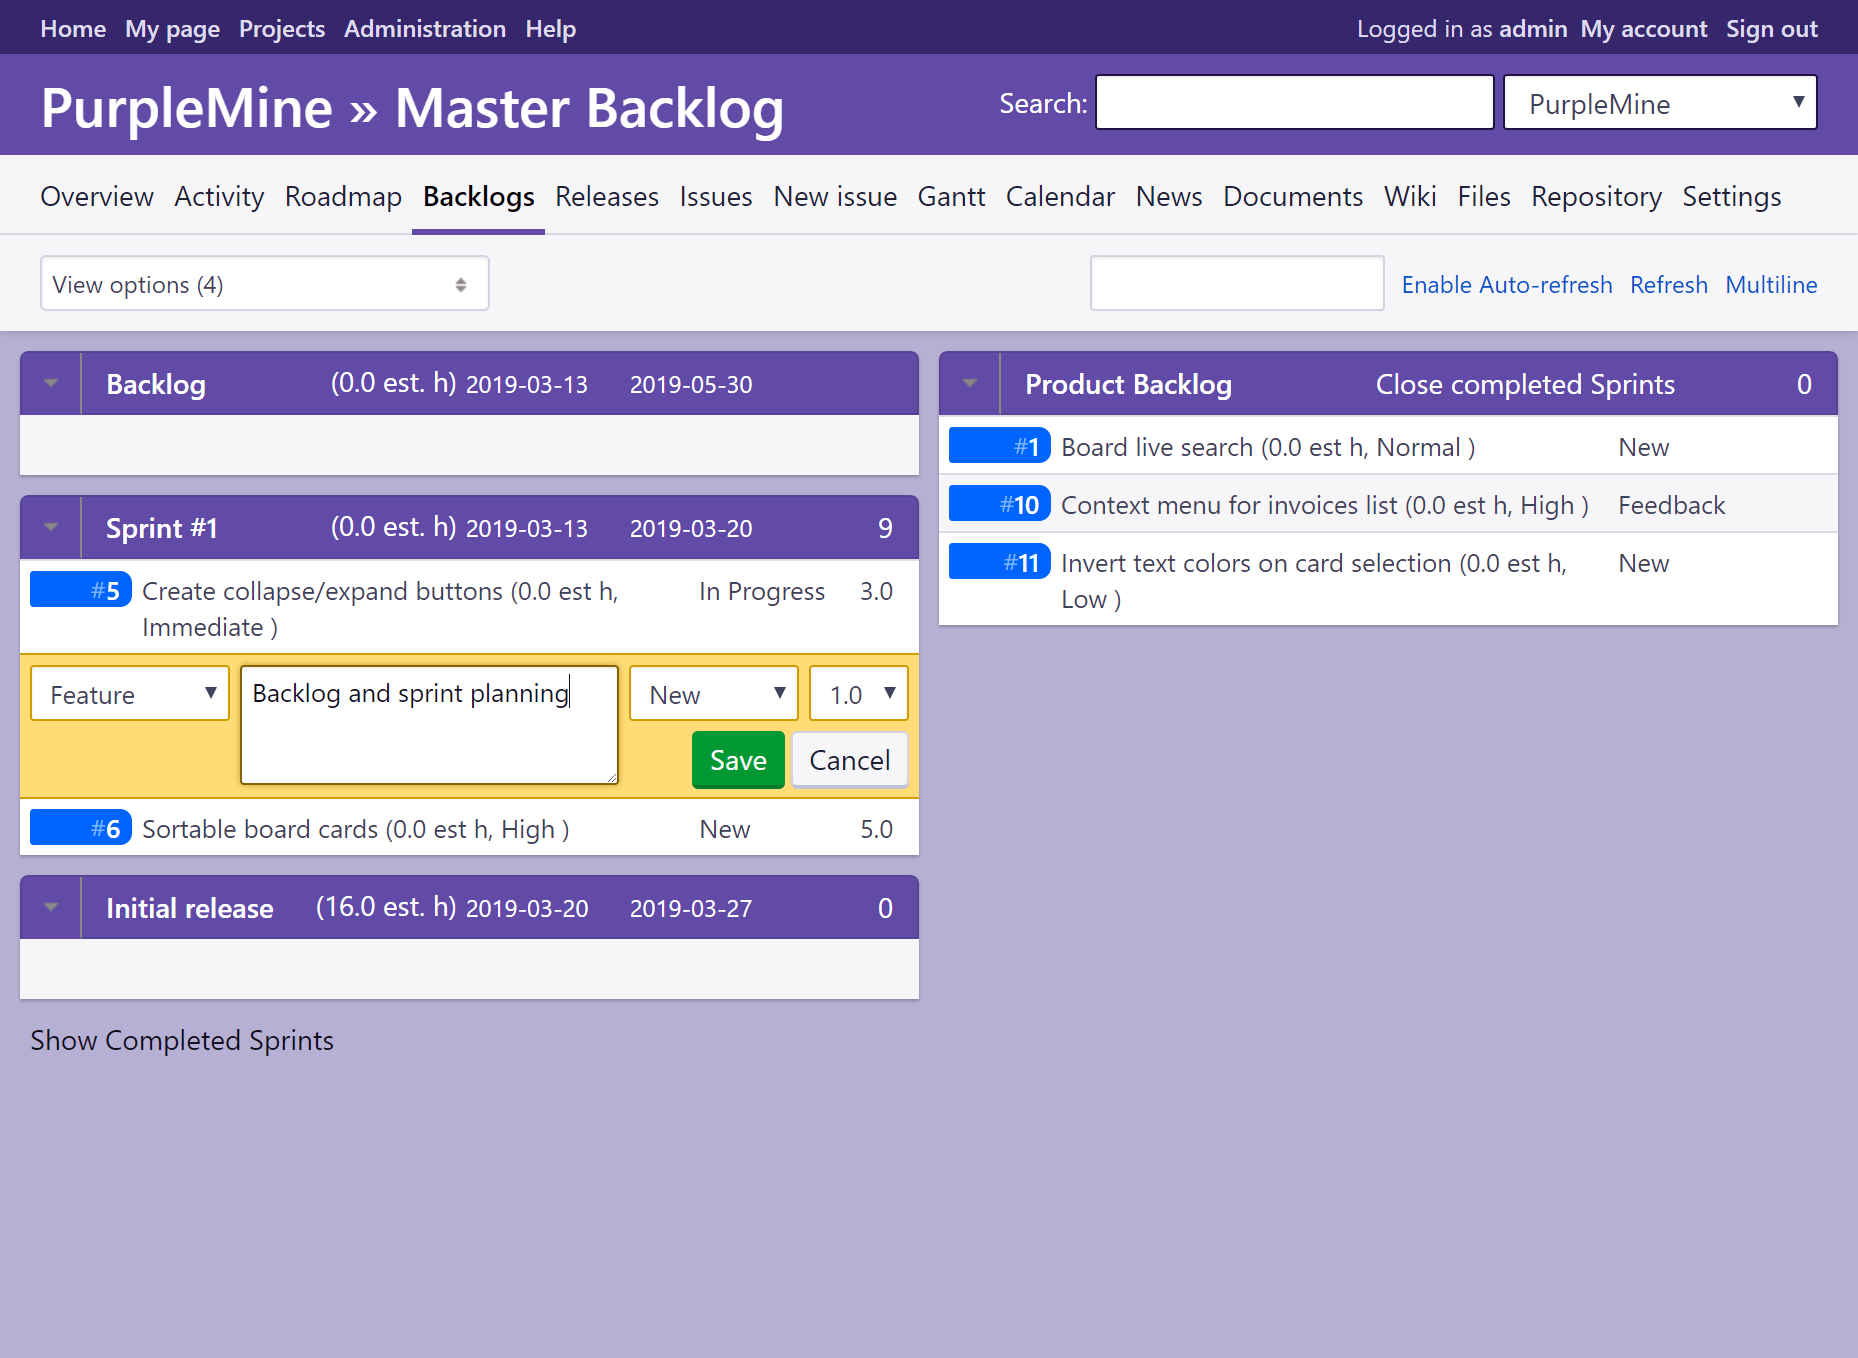The width and height of the screenshot is (1858, 1358).
Task: Open the Product Backlog menu arrow
Action: click(x=970, y=384)
